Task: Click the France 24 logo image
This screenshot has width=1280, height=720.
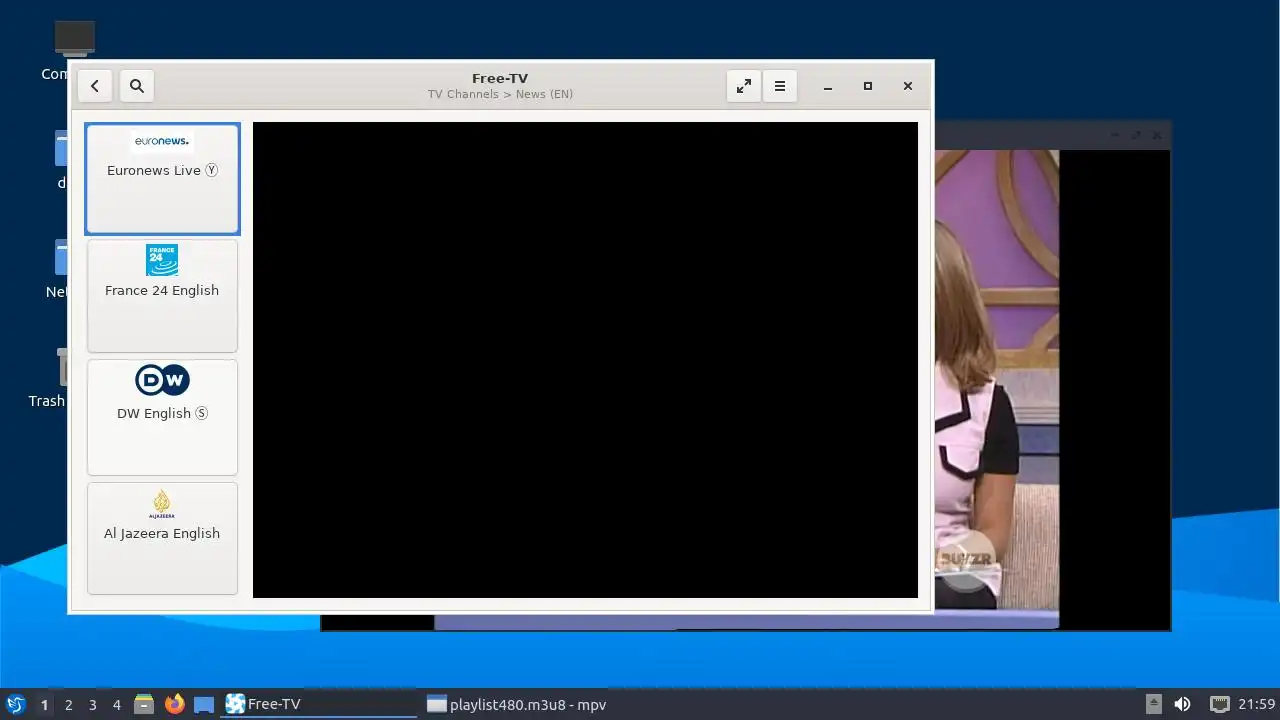Action: click(x=162, y=260)
